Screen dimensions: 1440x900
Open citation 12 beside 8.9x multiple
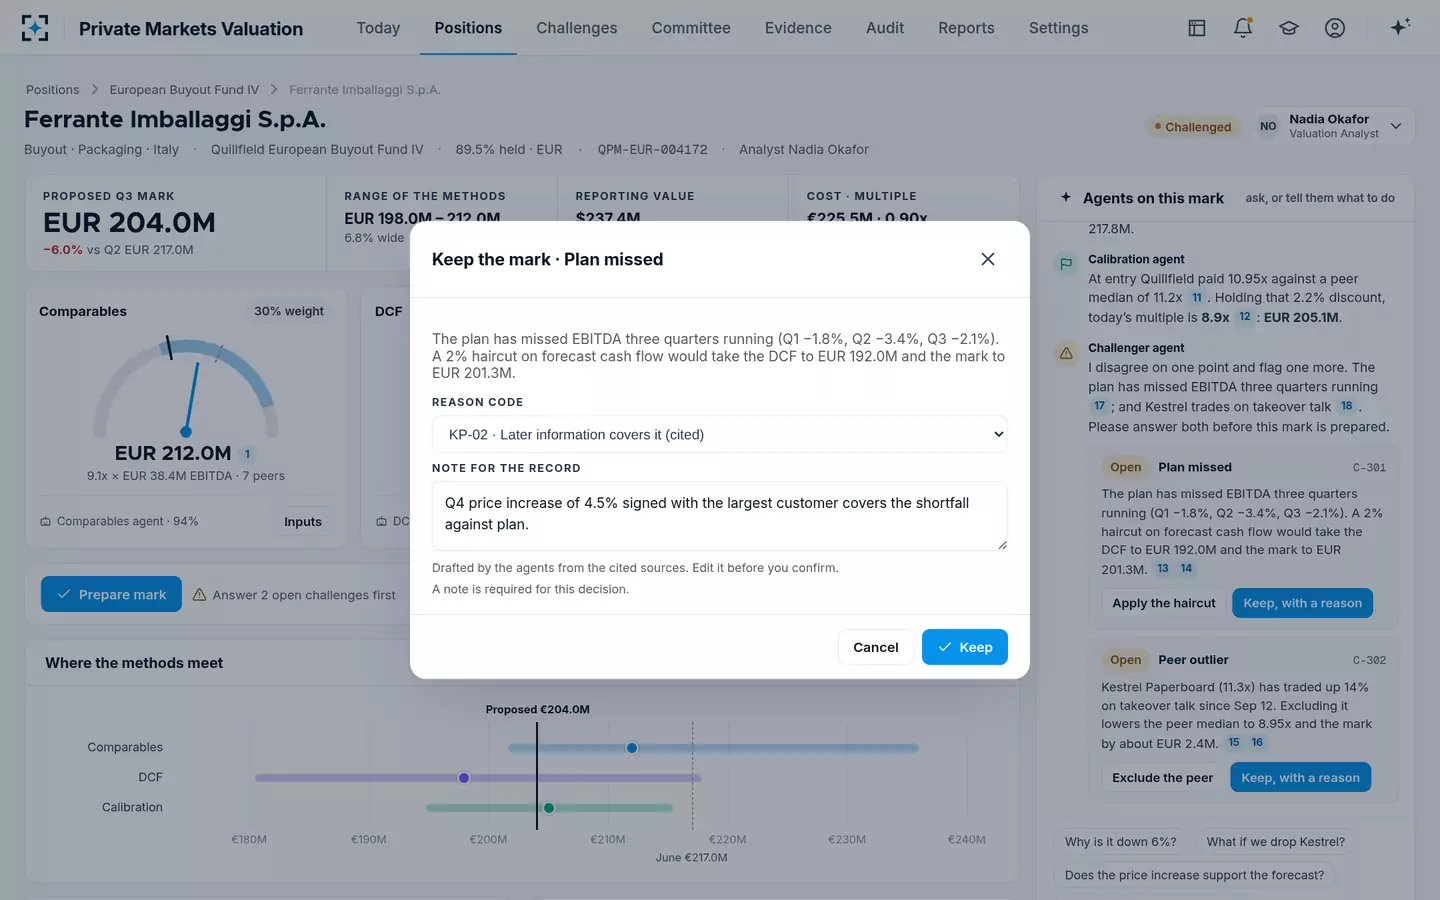click(x=1245, y=317)
